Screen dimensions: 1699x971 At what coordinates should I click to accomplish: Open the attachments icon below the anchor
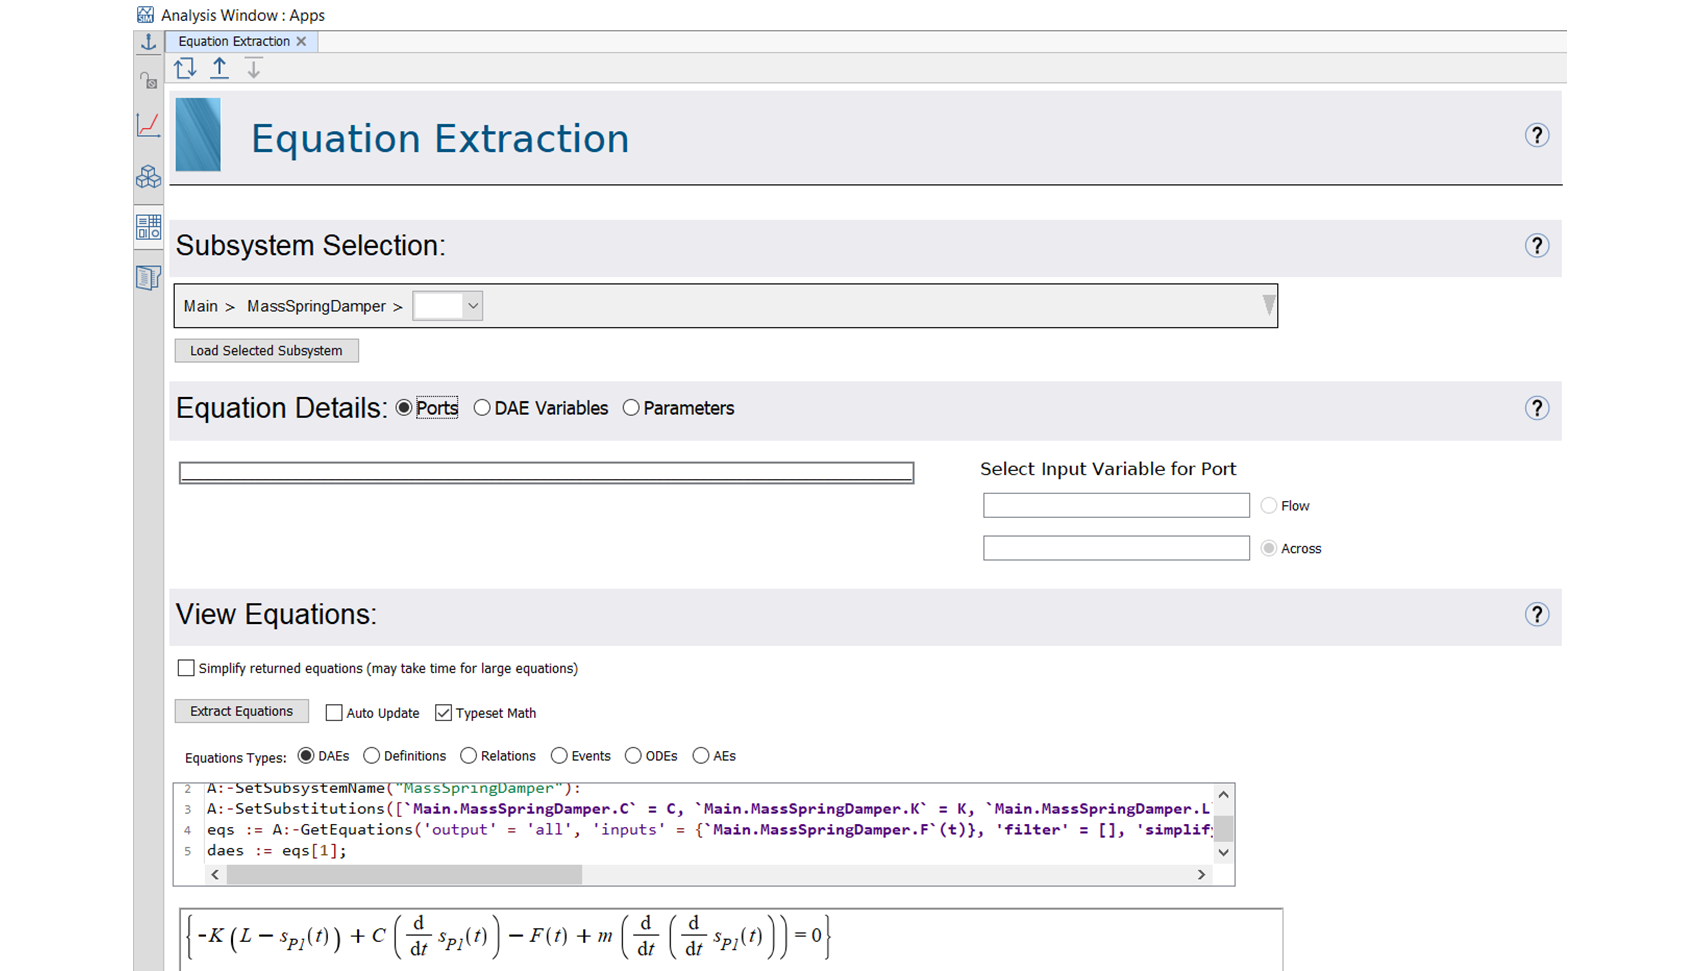[x=148, y=80]
